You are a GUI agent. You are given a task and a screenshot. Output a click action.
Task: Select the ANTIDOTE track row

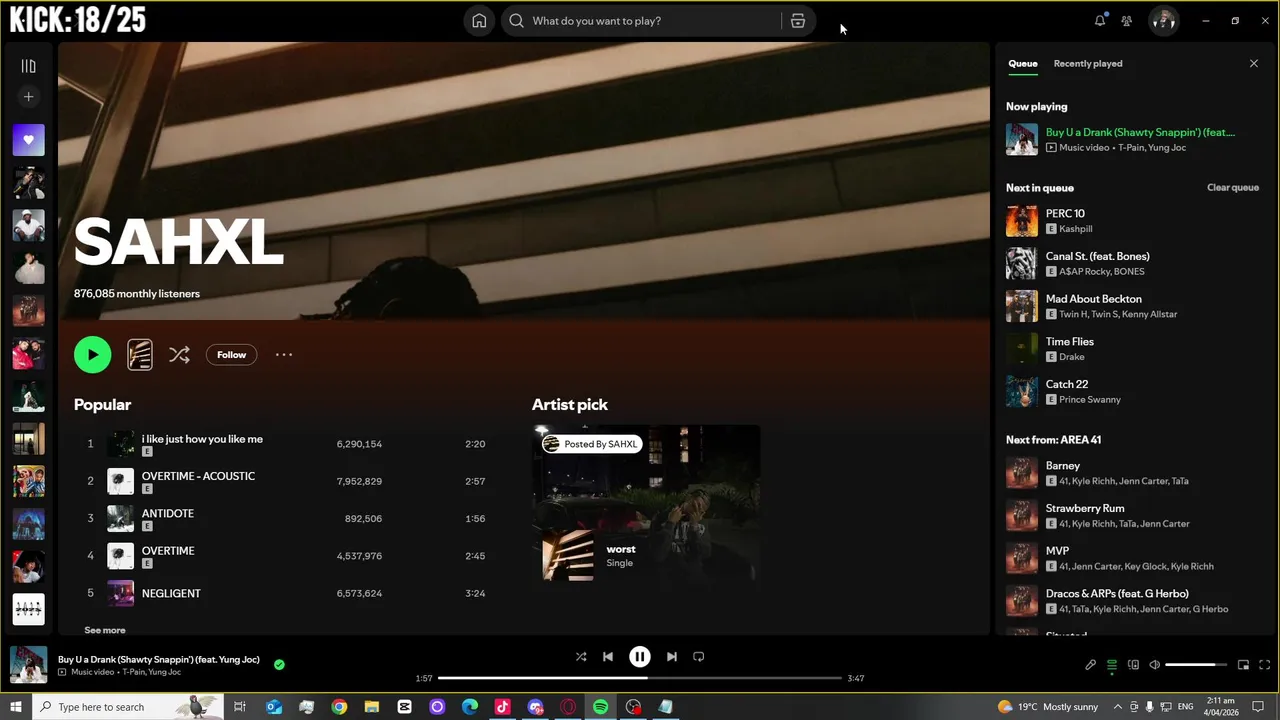coord(285,518)
